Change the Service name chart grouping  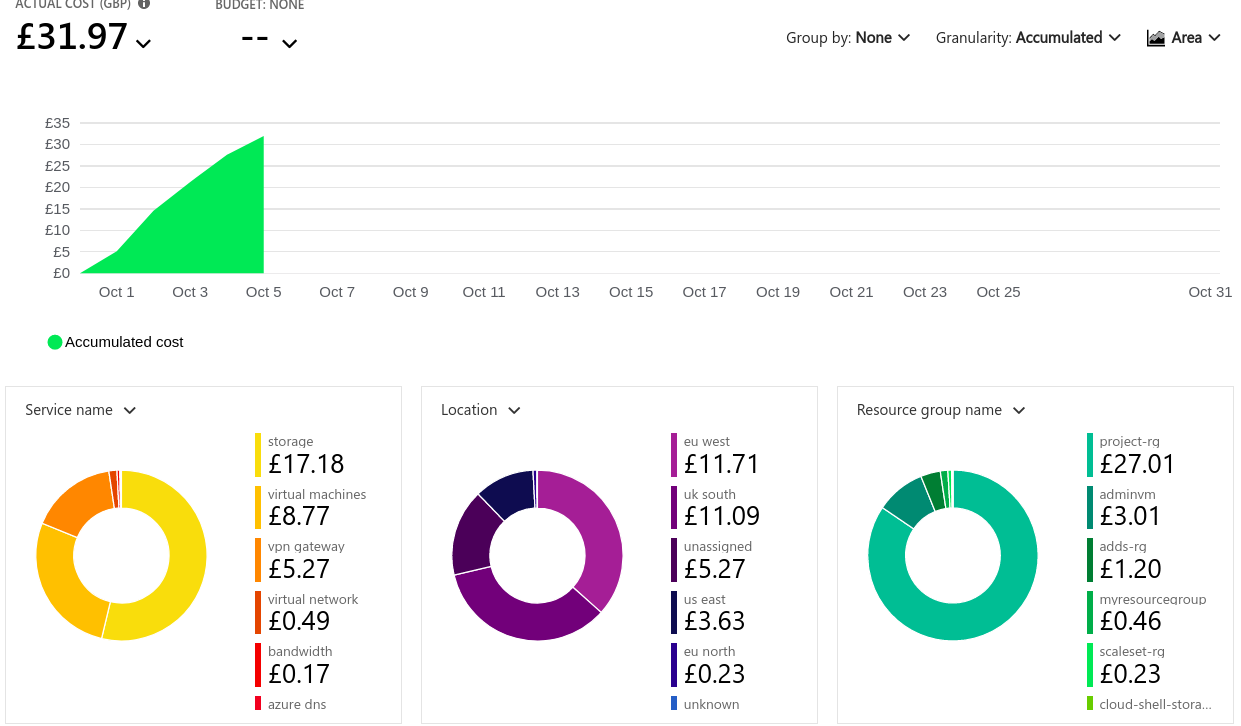[x=80, y=410]
